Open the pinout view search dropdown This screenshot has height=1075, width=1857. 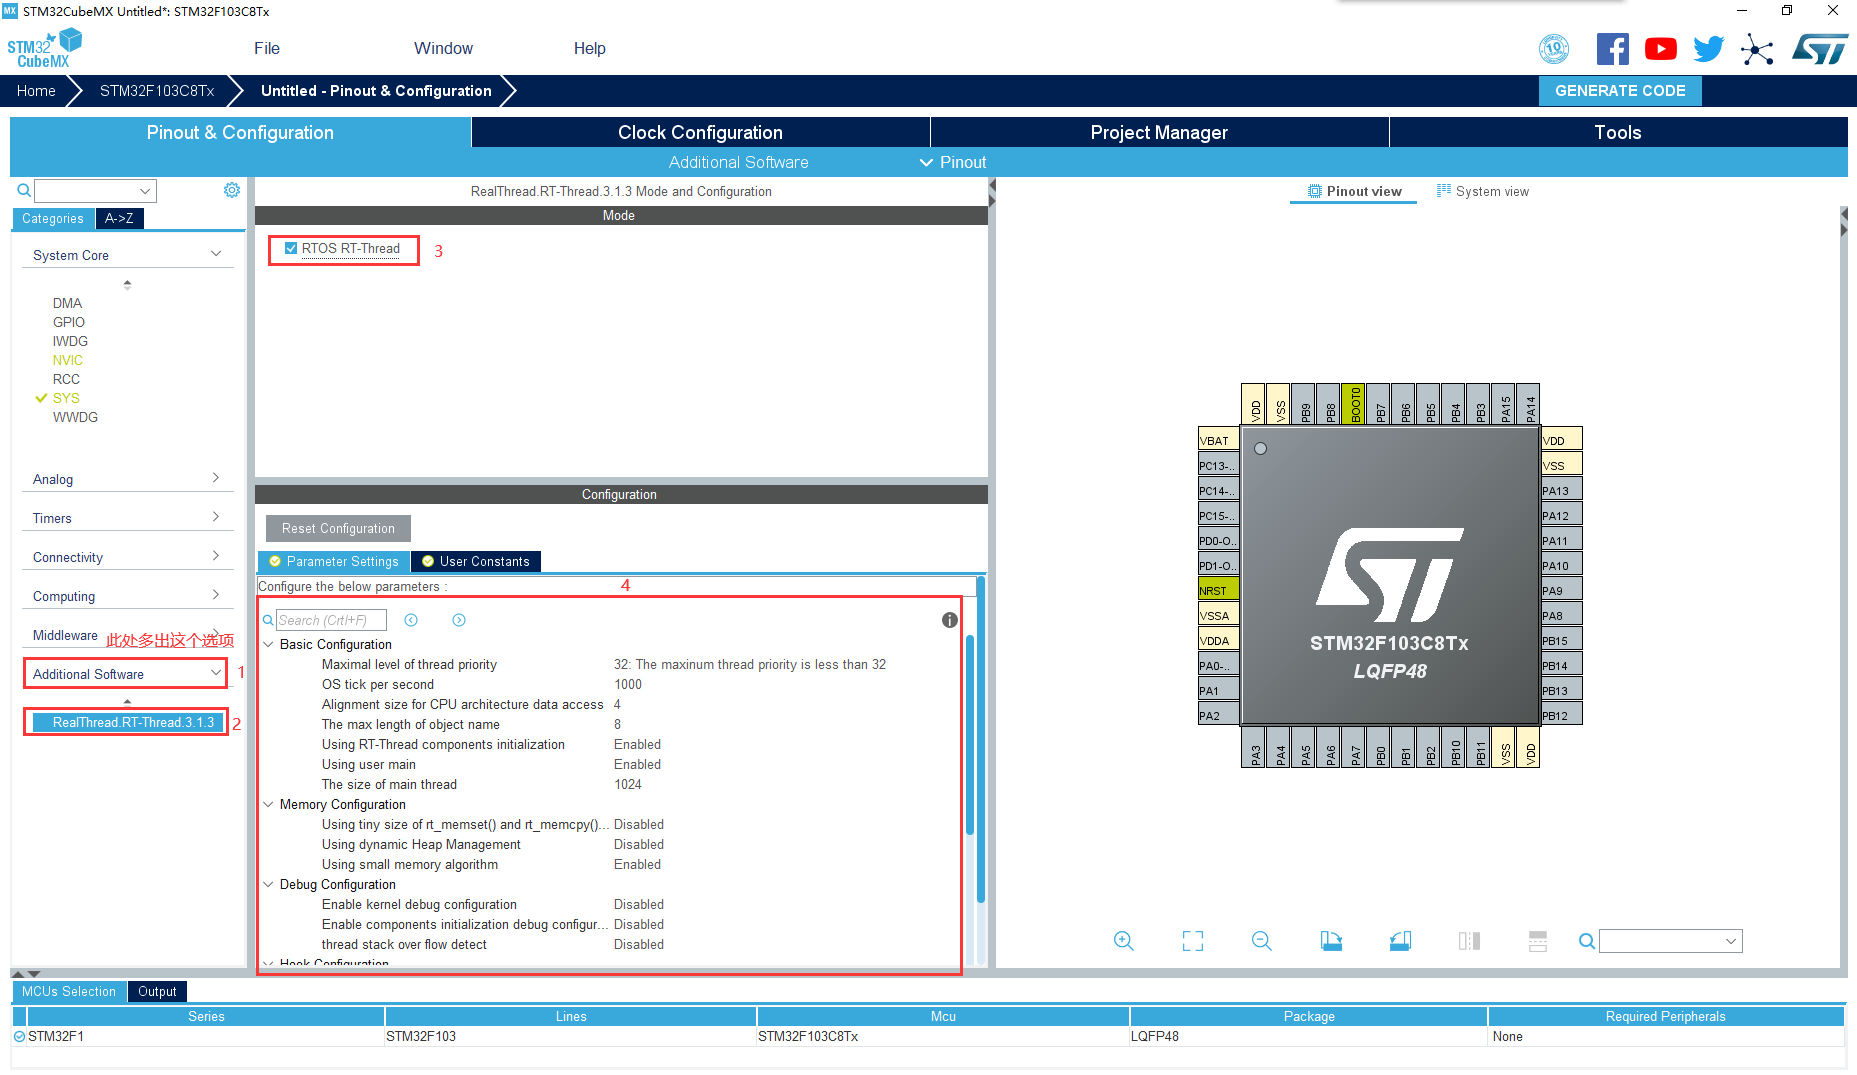click(1731, 941)
